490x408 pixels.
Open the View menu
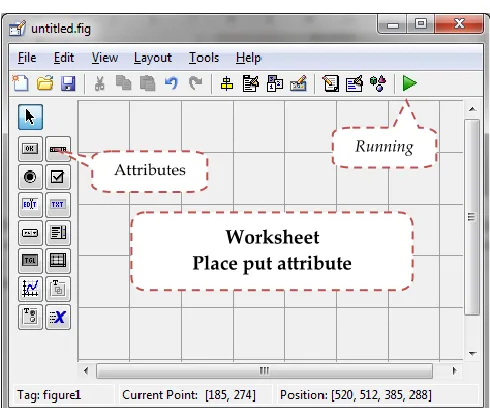pos(105,58)
